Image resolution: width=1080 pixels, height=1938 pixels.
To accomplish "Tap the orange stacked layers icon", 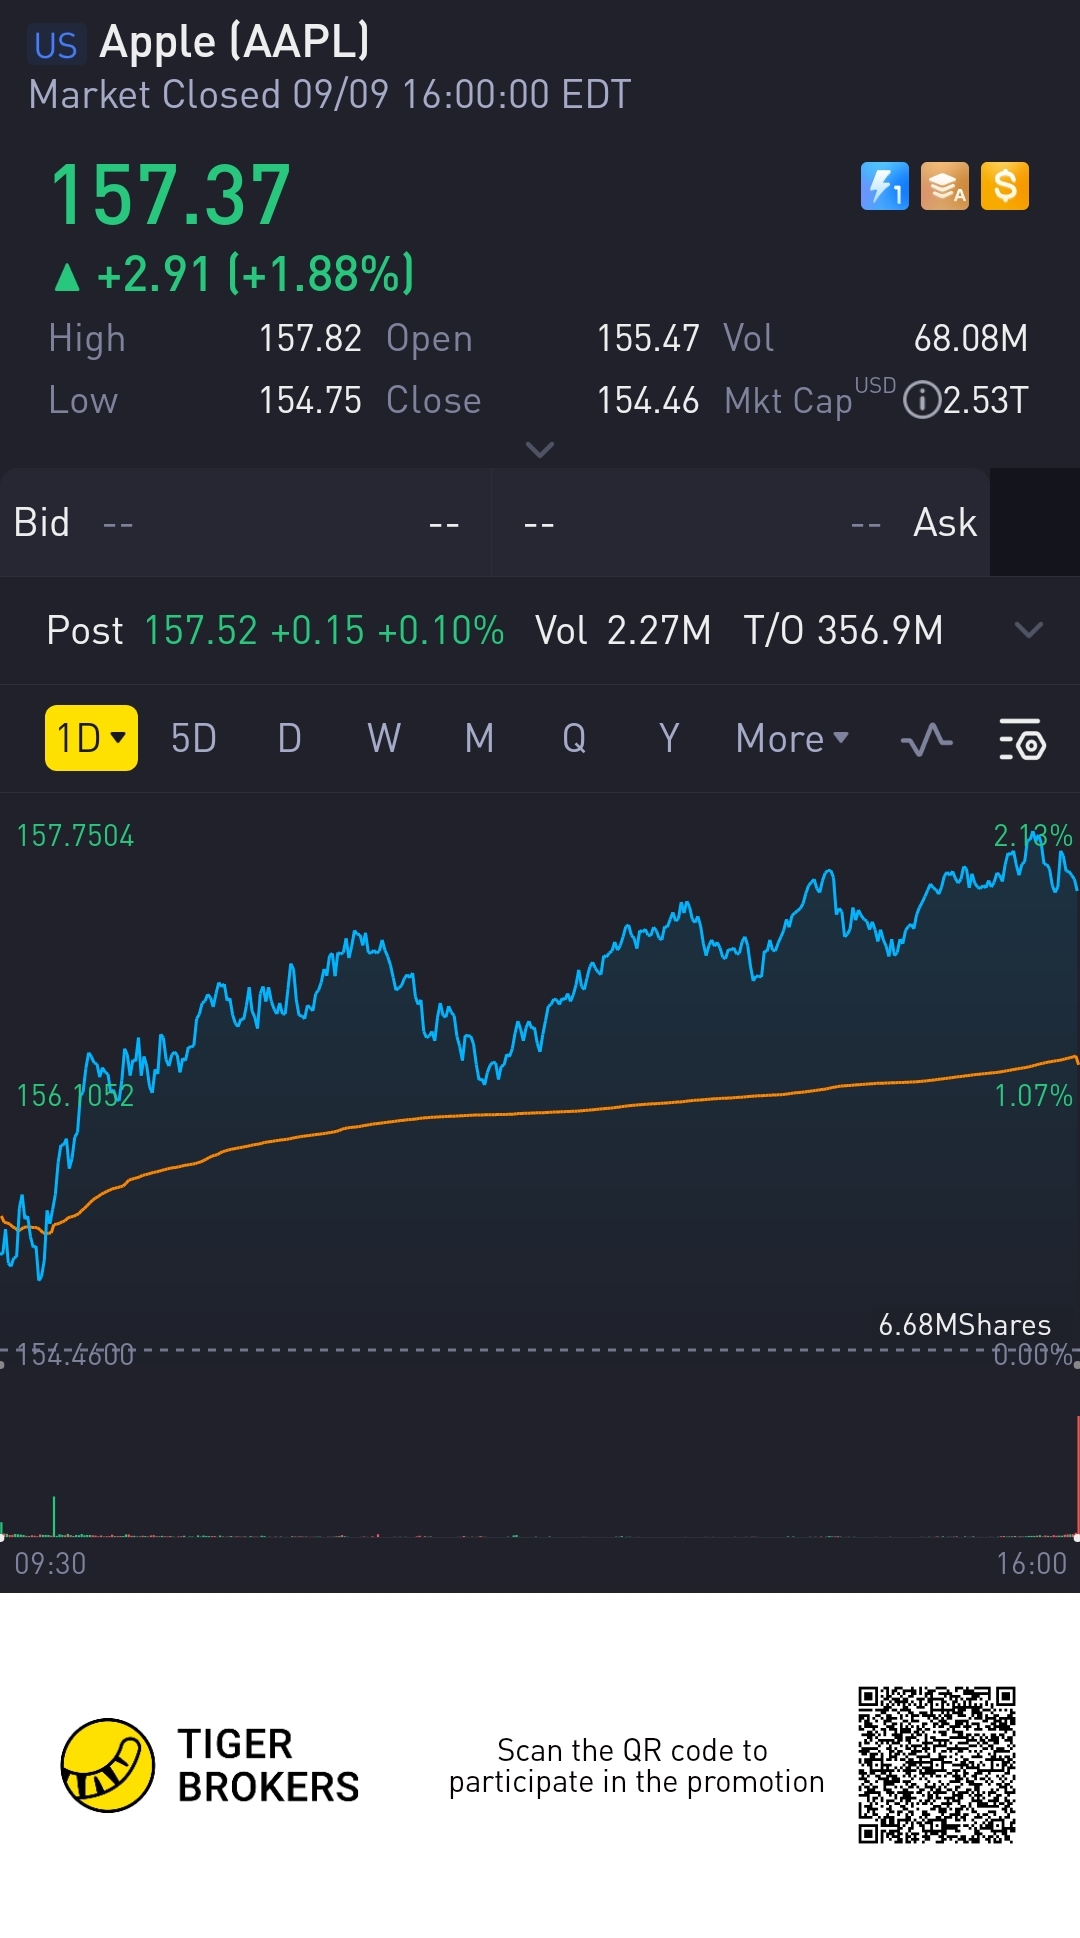I will coord(945,186).
